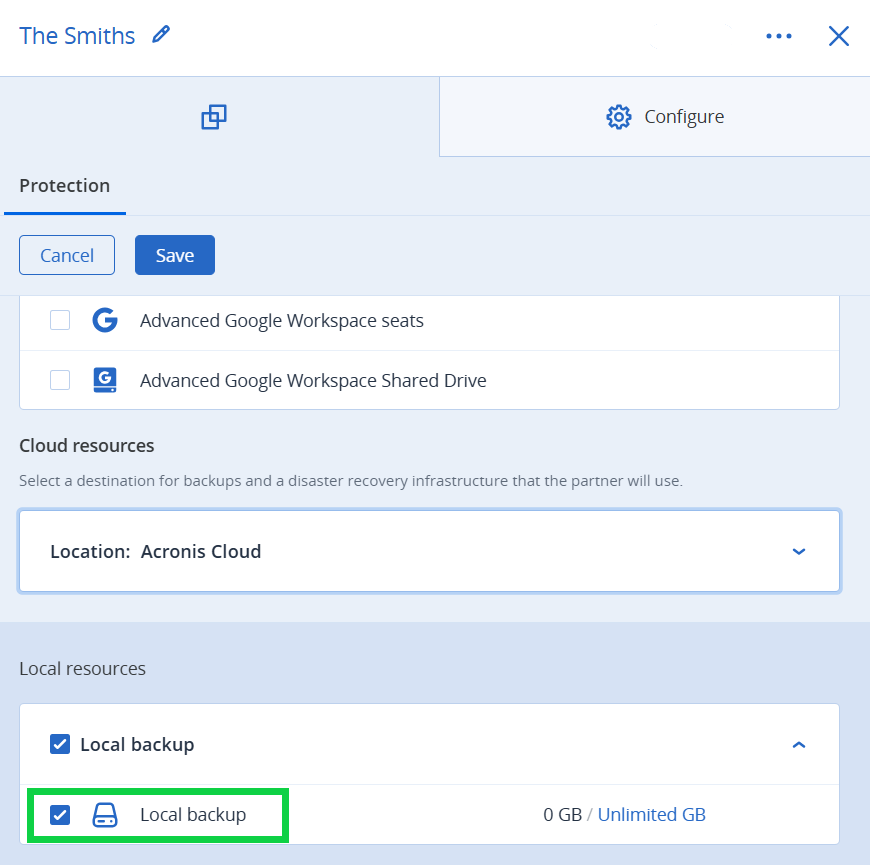
Task: Enable Advanced Google Workspace Shared Drive
Action: pyautogui.click(x=60, y=380)
